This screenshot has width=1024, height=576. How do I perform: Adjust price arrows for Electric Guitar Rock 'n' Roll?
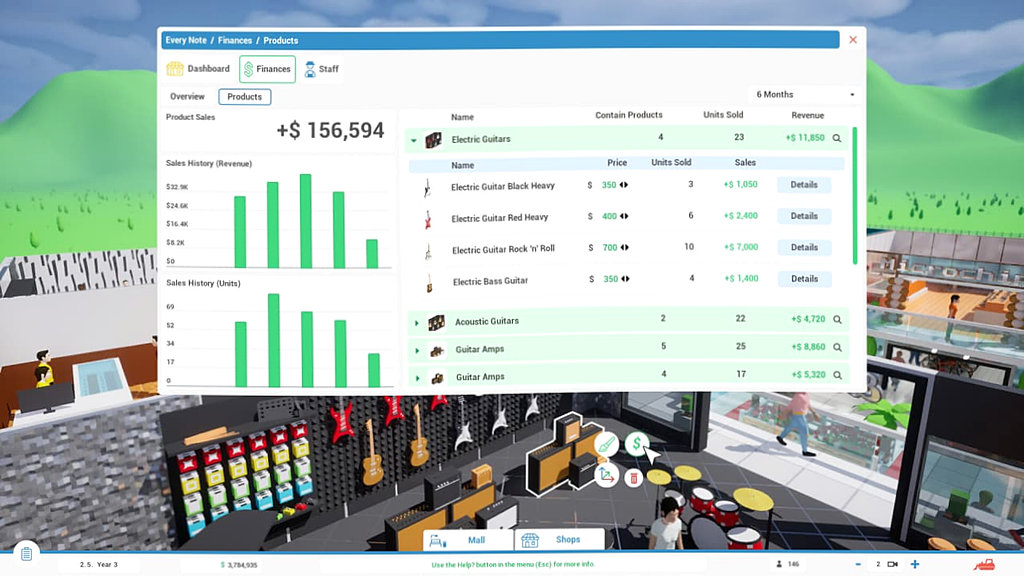point(625,248)
